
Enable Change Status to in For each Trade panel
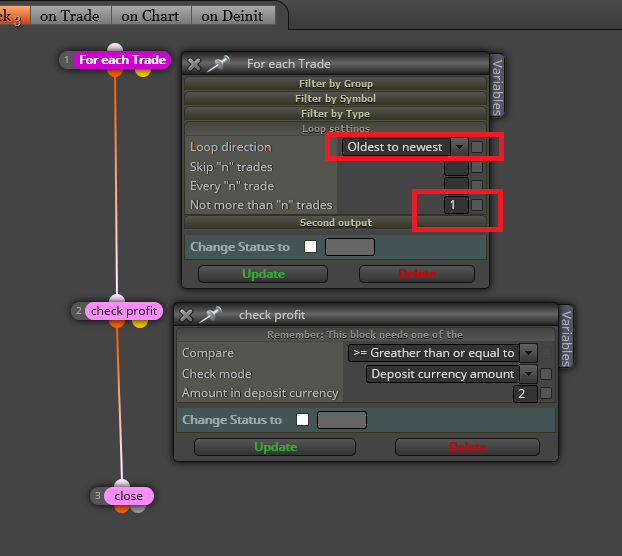(310, 247)
